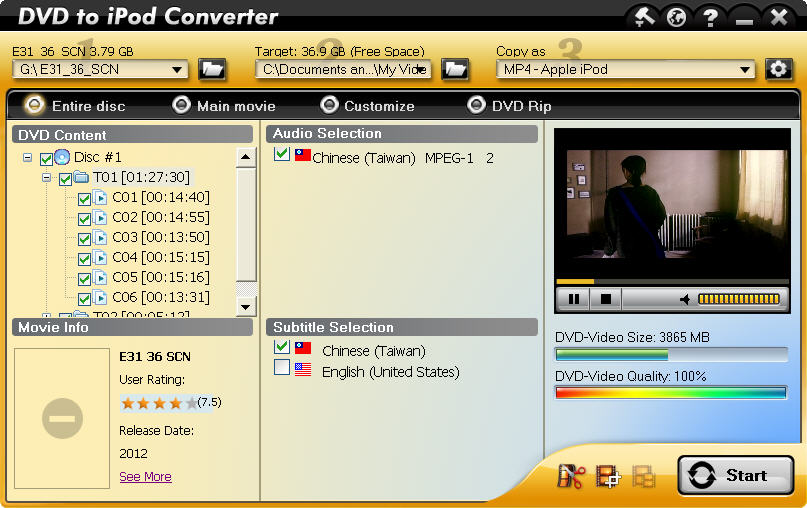Click the DVD-Video Size bar
807x508 pixels.
point(671,354)
